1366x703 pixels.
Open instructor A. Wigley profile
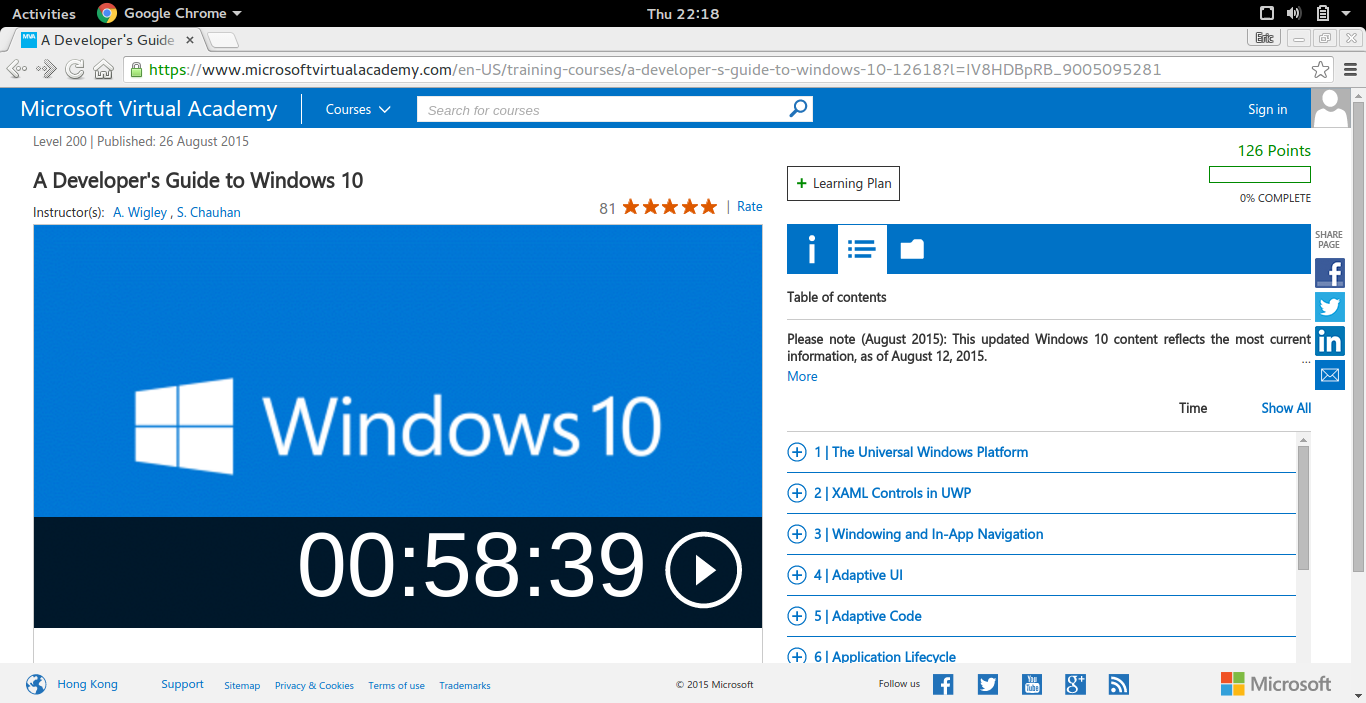point(140,212)
